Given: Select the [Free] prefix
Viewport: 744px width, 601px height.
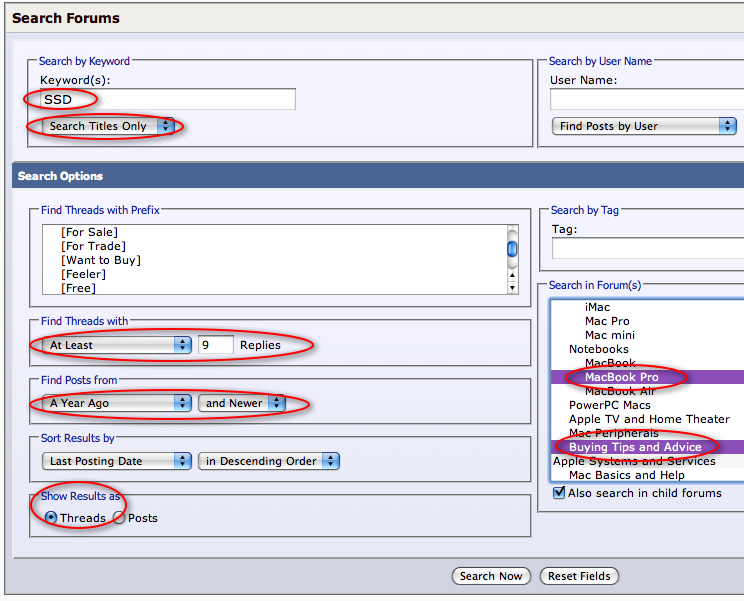Looking at the screenshot, I should pyautogui.click(x=78, y=288).
